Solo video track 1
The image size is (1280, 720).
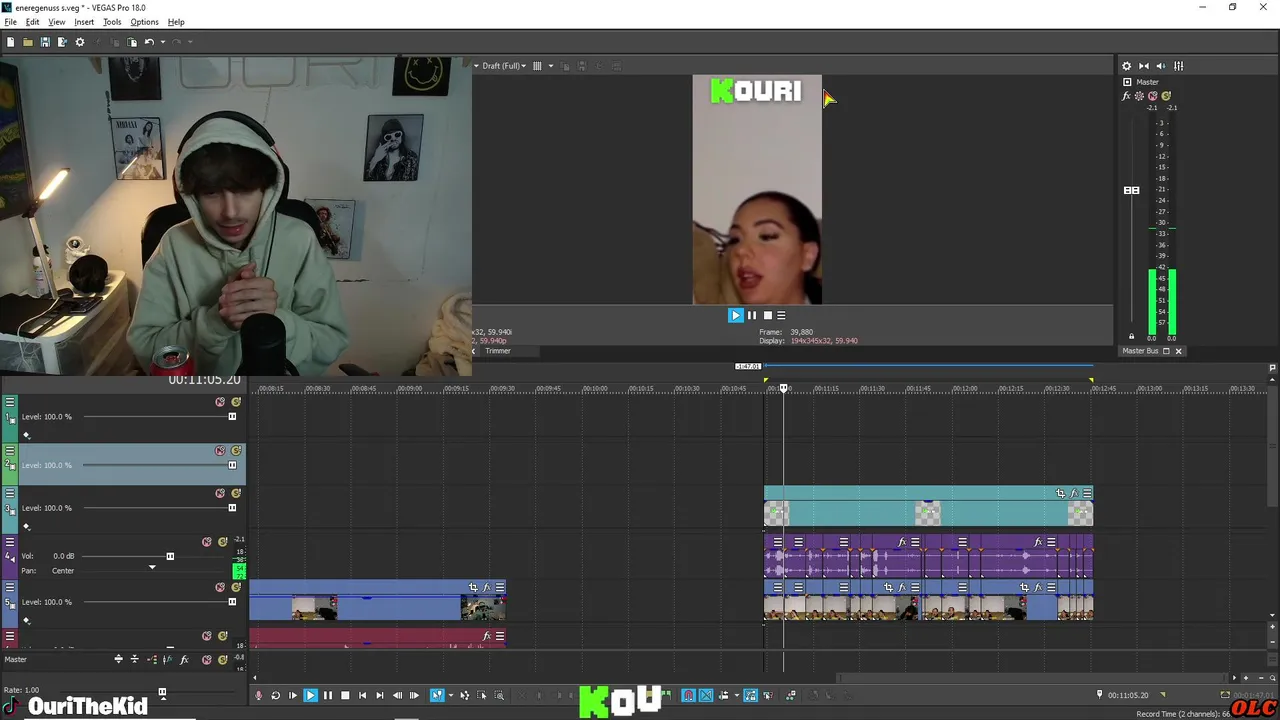tap(236, 402)
